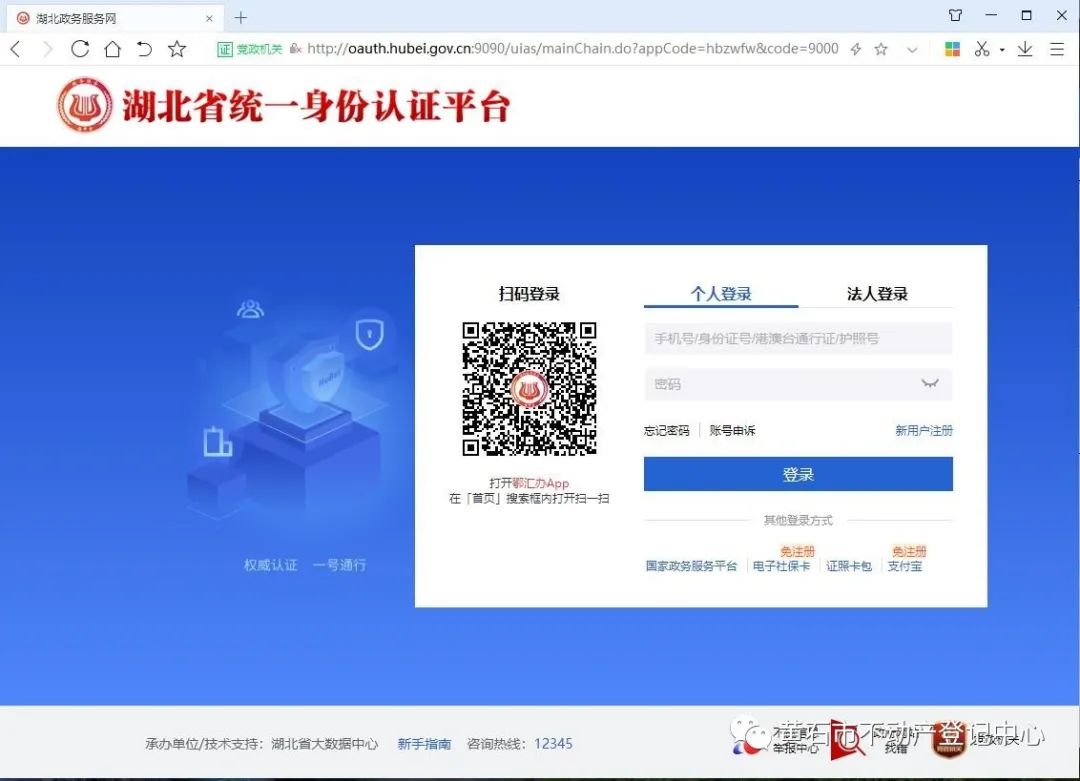Open the scissors screenshot tool
Viewport: 1080px width, 781px height.
[x=981, y=49]
